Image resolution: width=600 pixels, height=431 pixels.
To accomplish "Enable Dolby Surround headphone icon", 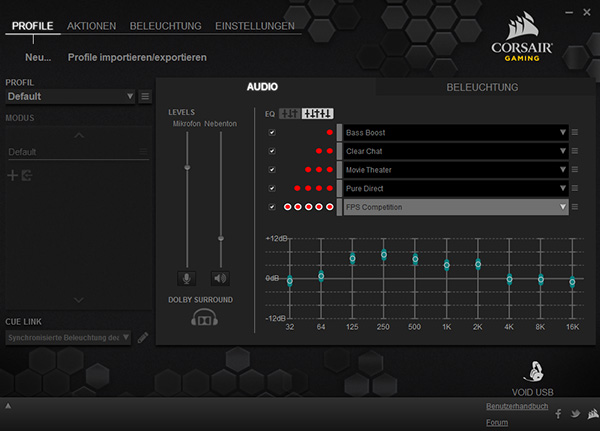I will click(204, 318).
